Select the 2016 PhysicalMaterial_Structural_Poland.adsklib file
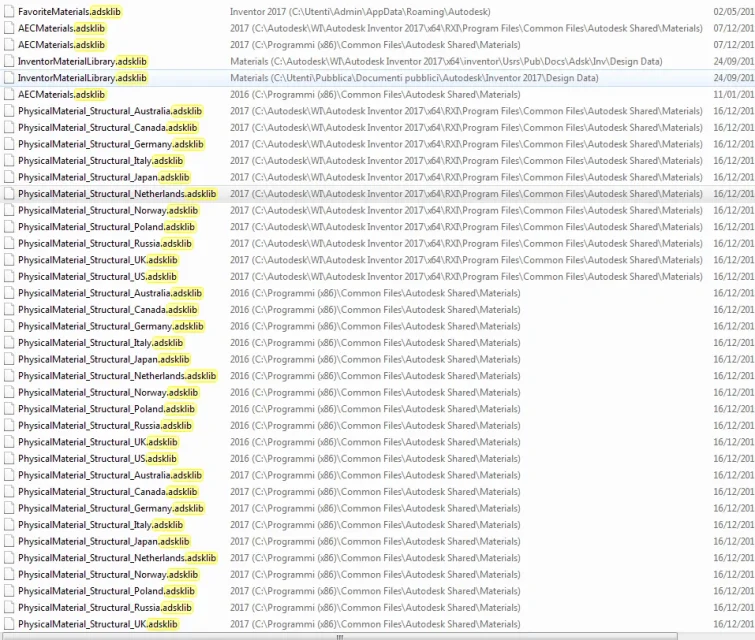This screenshot has height=640, width=755. (106, 409)
